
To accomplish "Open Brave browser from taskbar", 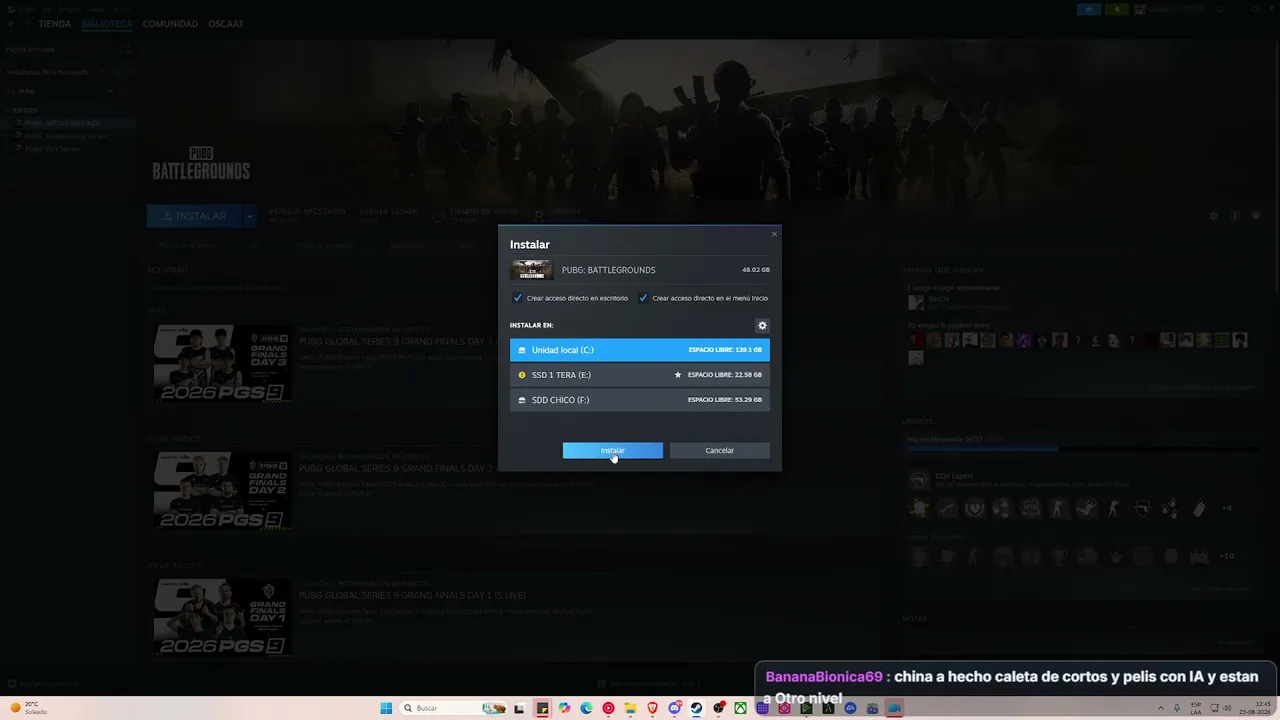I will pos(653,708).
